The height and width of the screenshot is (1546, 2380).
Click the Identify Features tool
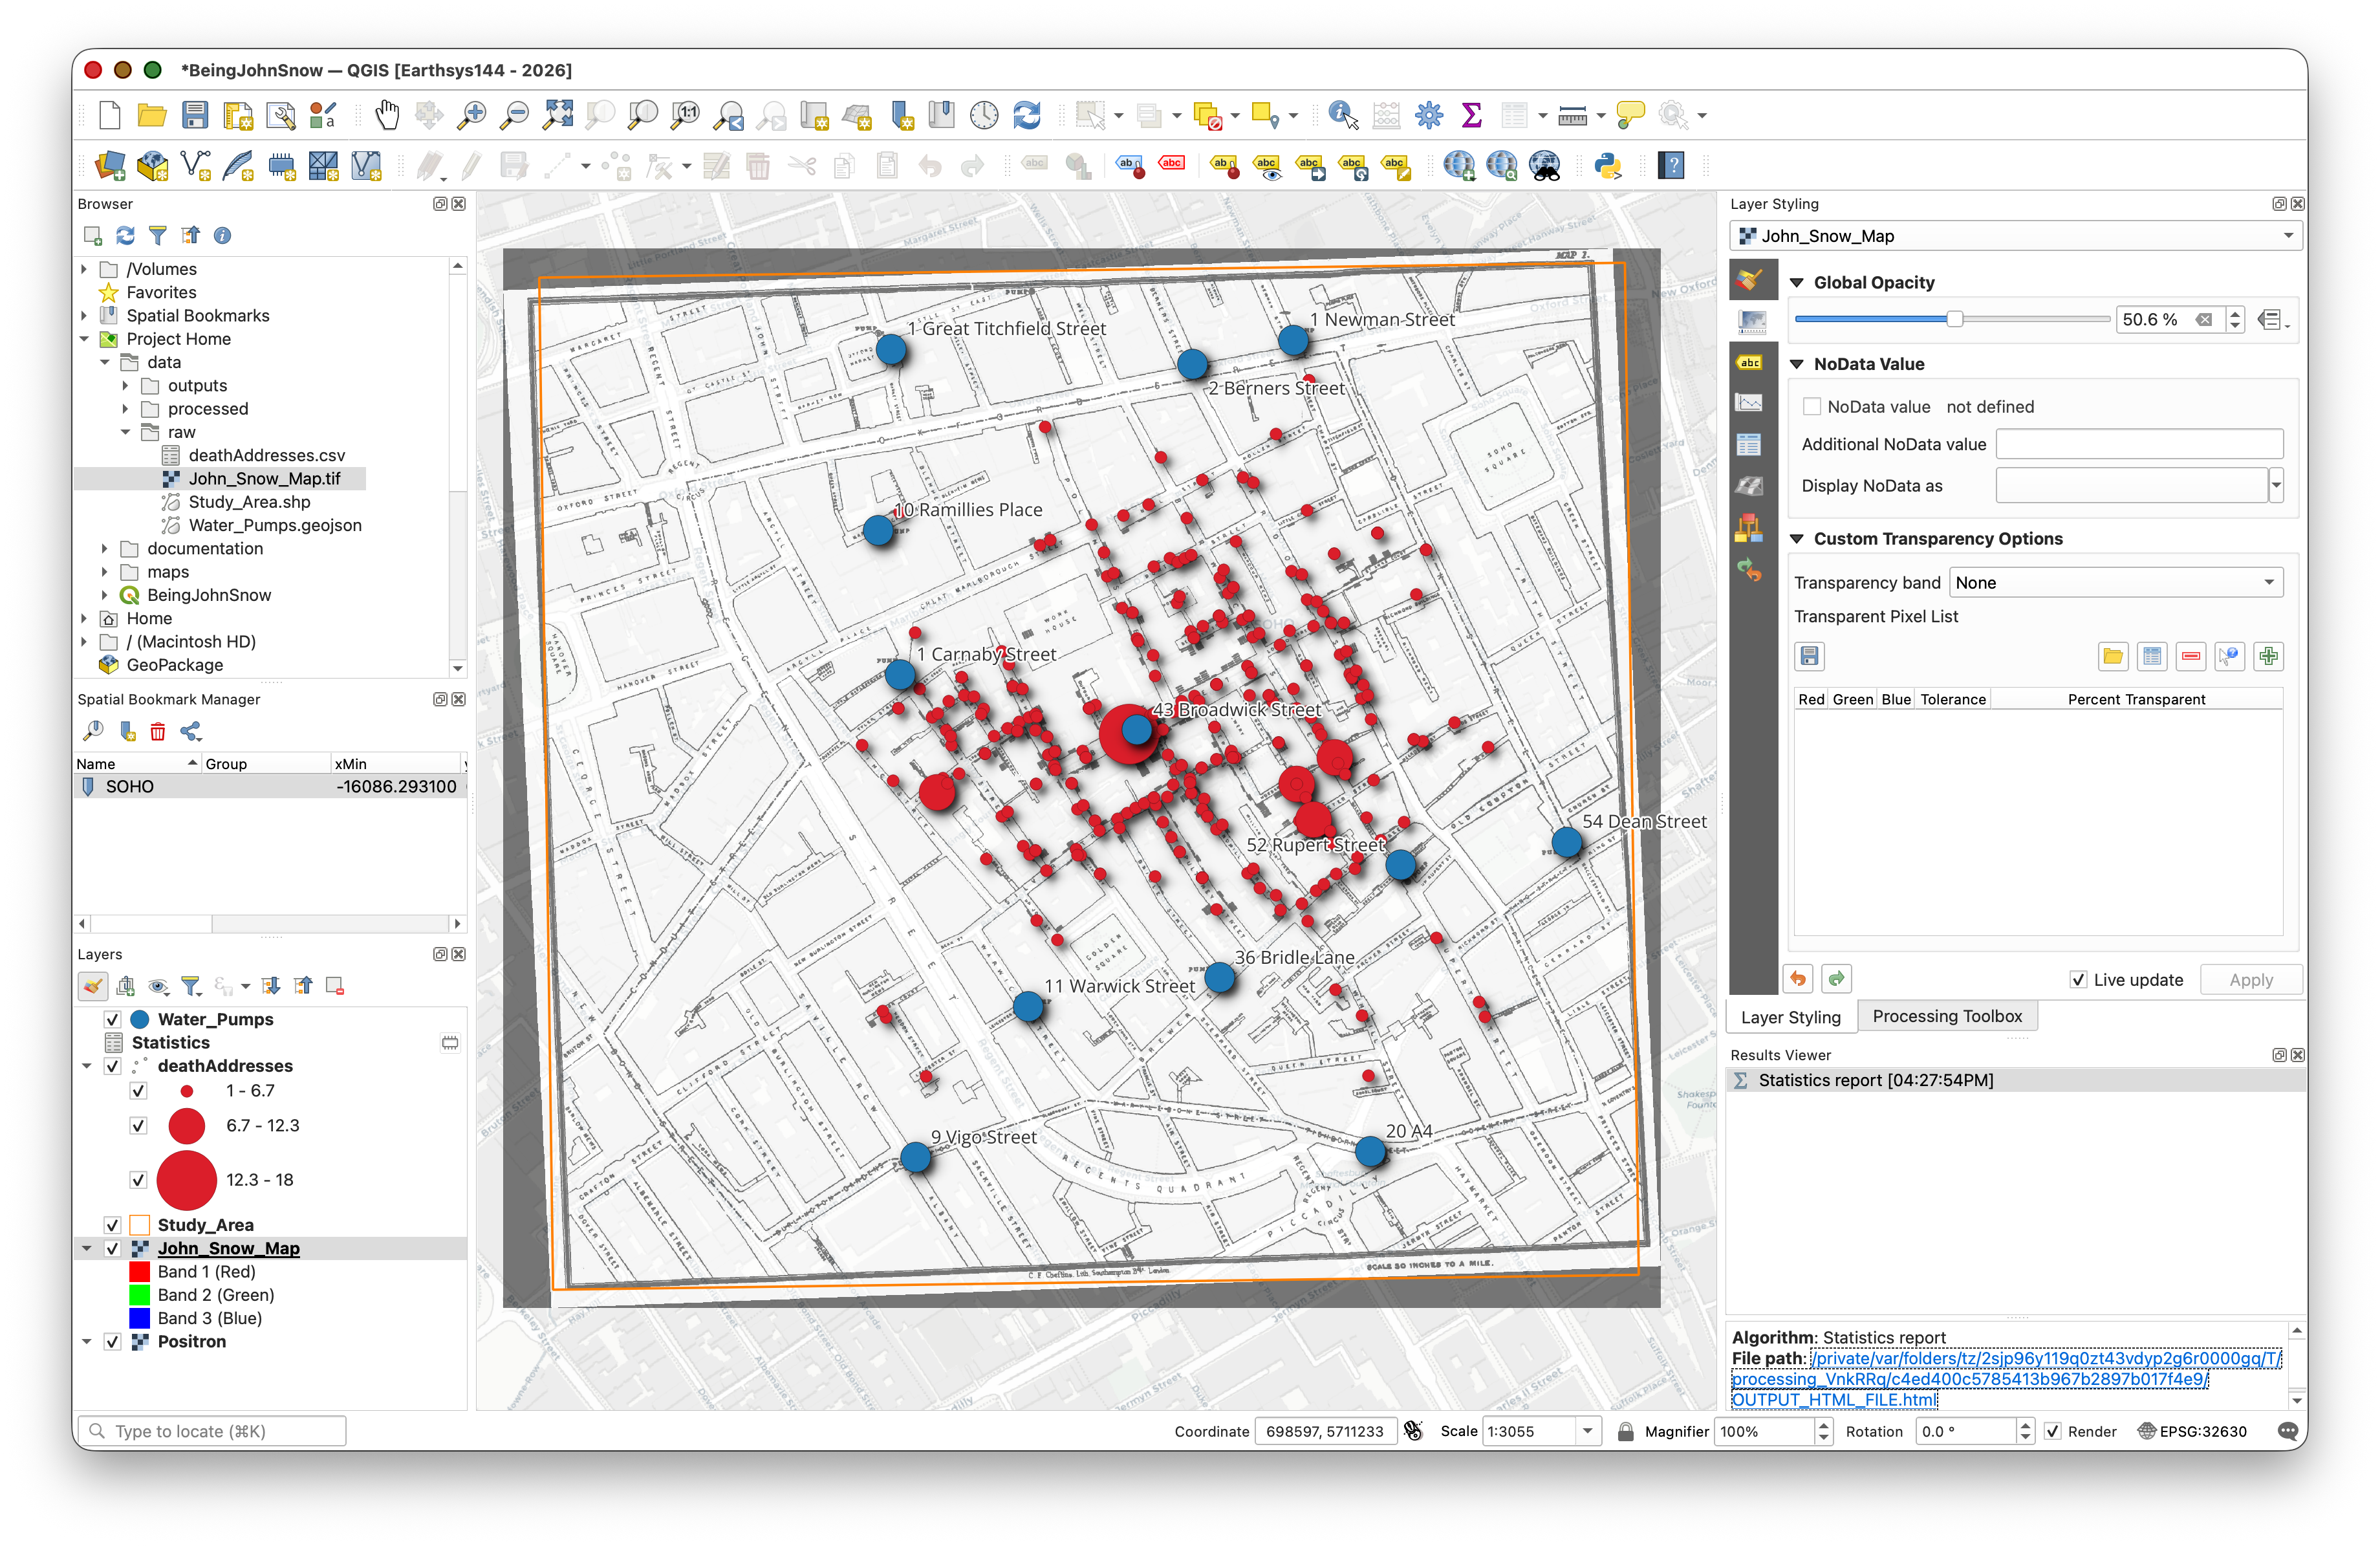[1342, 115]
